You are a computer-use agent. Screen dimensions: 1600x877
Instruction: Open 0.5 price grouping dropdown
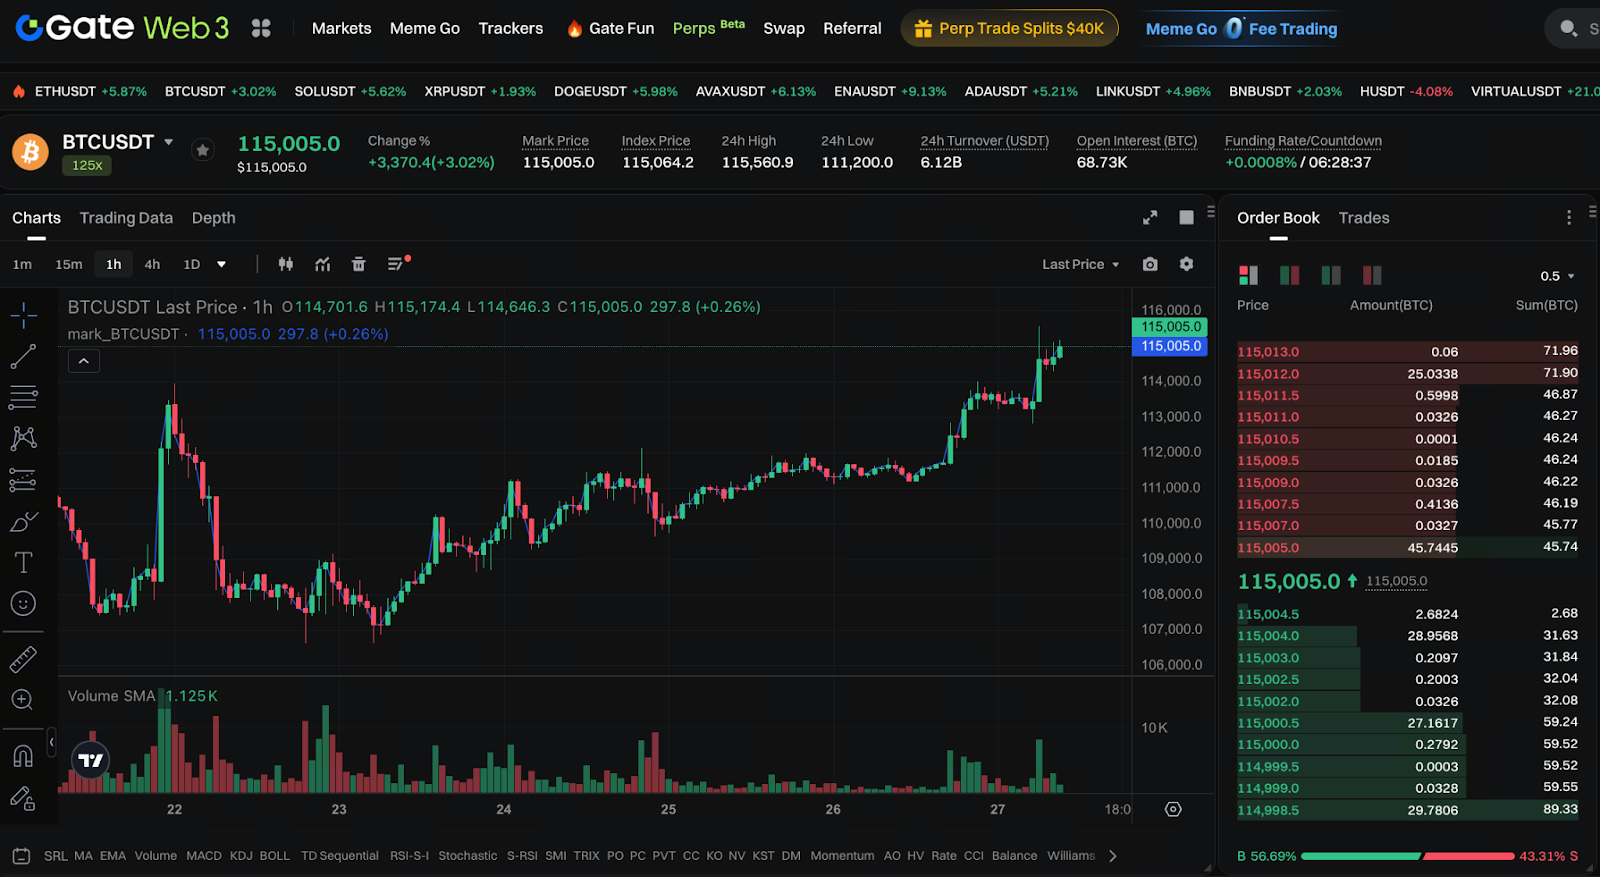(x=1558, y=276)
